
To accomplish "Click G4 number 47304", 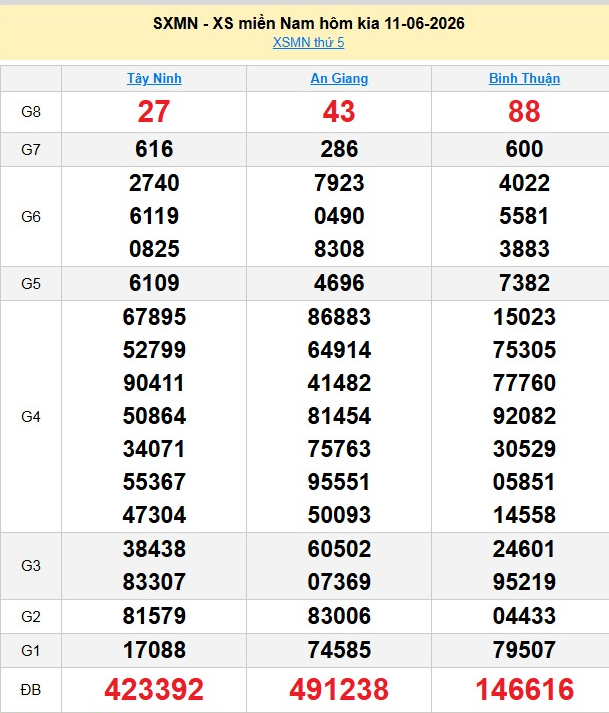I will [x=154, y=515].
